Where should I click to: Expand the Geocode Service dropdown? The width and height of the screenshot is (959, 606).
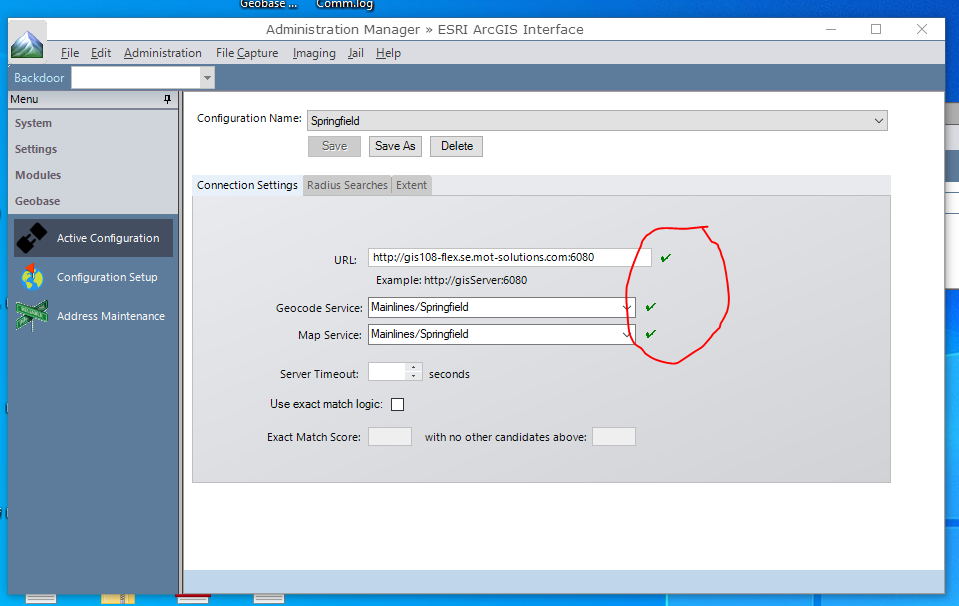coord(627,307)
